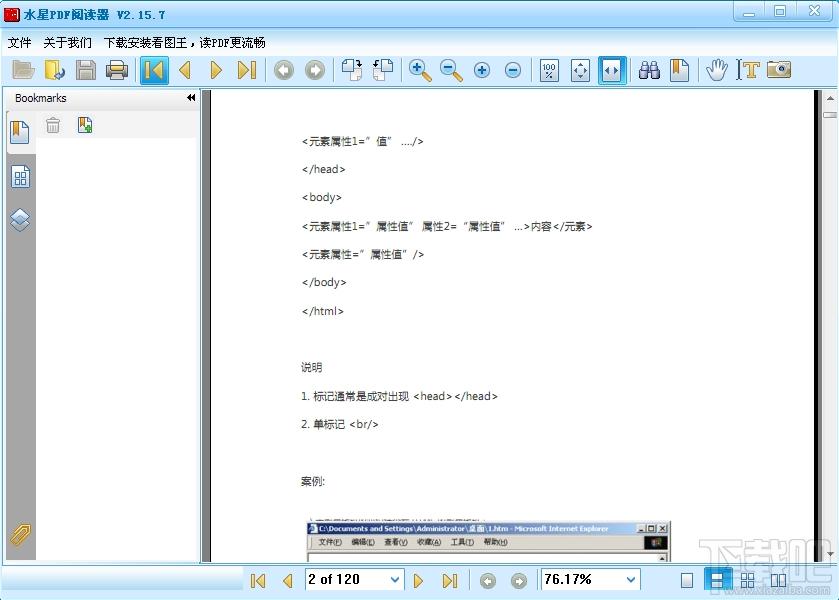Go to first page in bottom bar

tap(258, 581)
